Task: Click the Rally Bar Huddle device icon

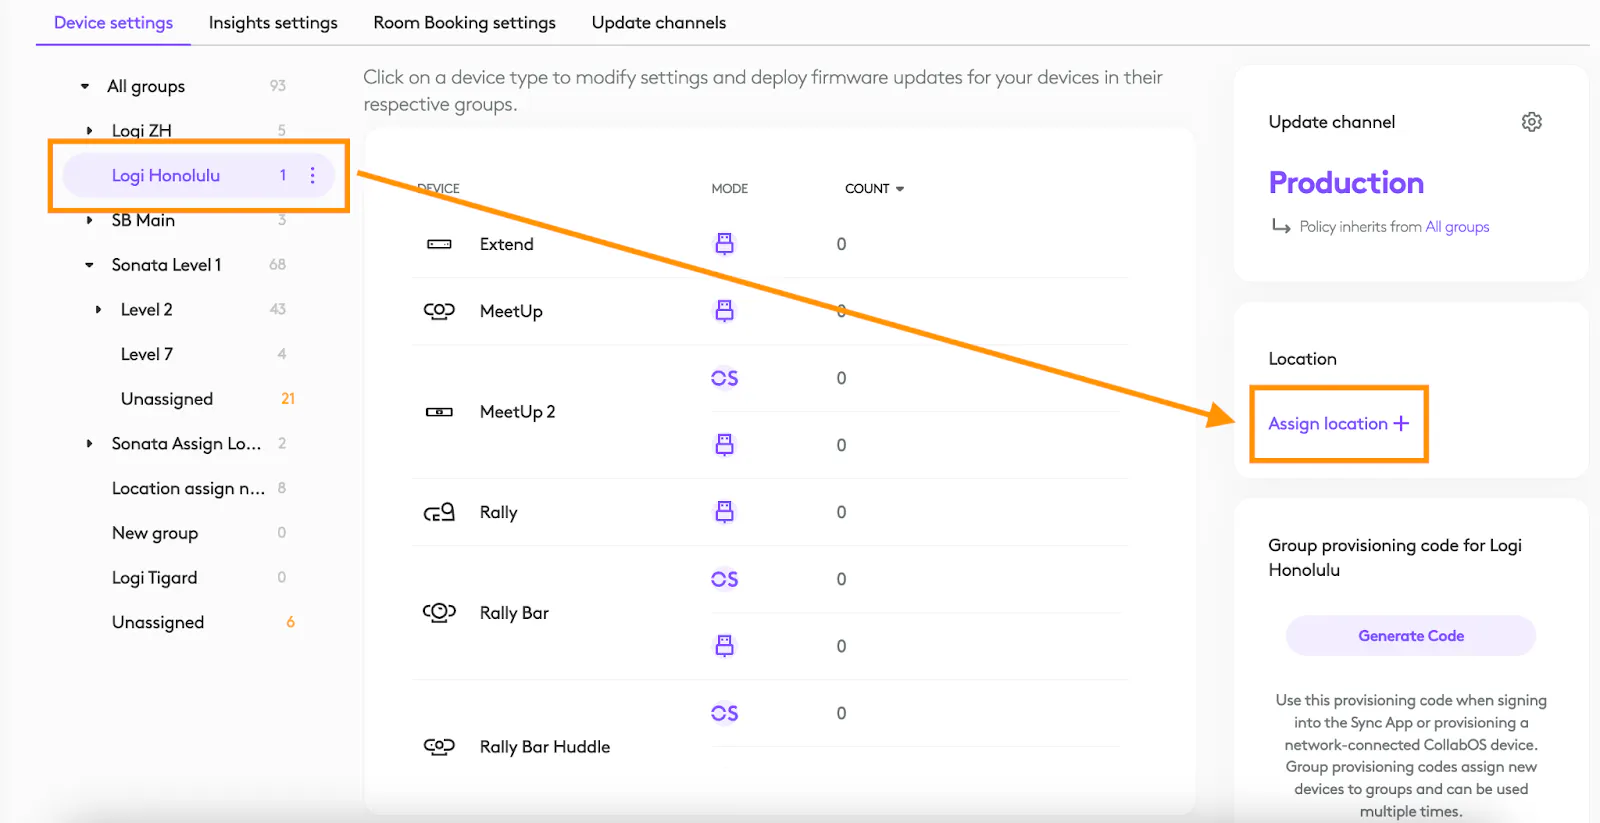Action: click(439, 746)
